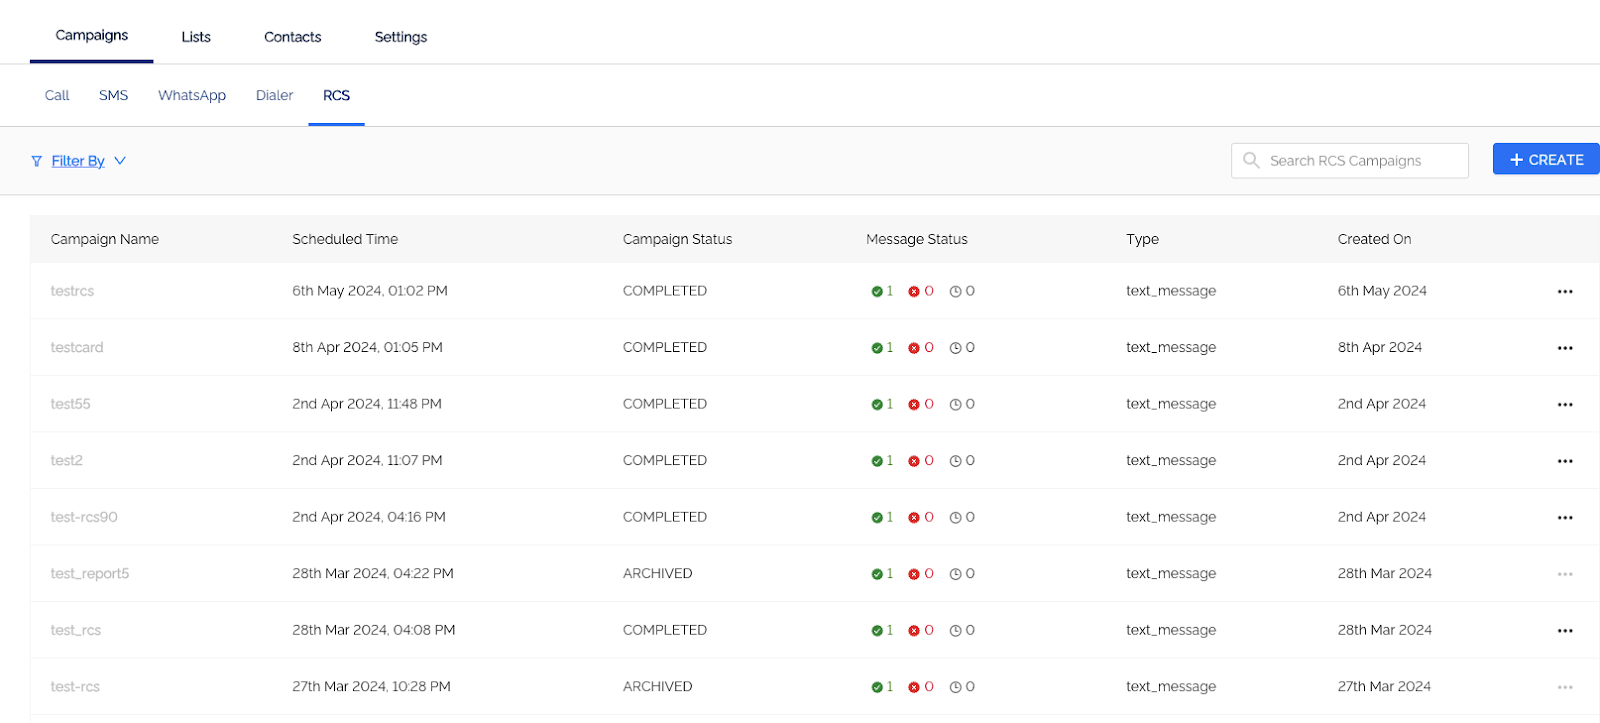
Task: Switch to the WhatsApp campaigns tab
Action: 192,95
